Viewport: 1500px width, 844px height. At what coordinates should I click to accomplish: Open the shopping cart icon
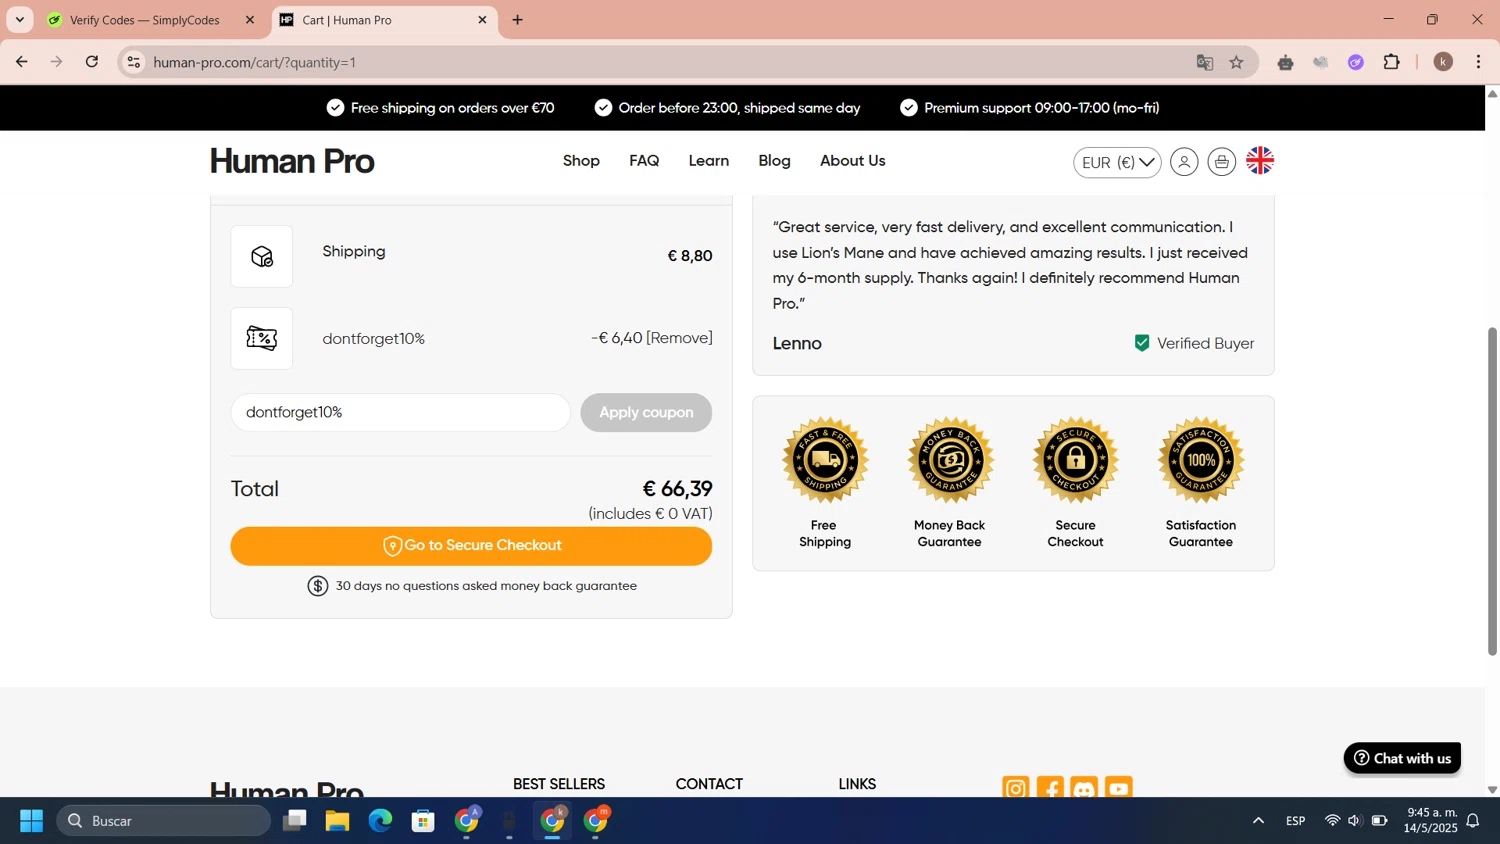tap(1222, 161)
